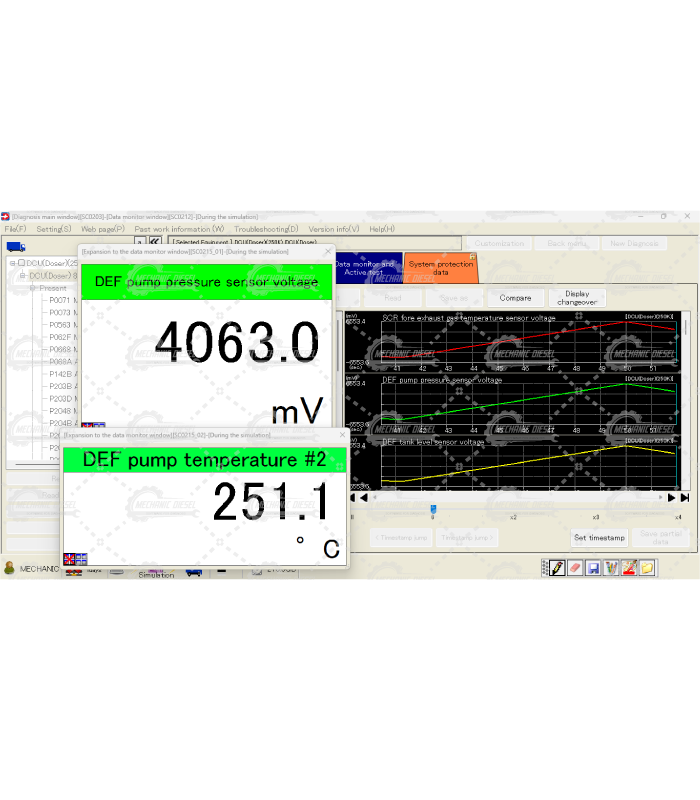Click the playback speed slider handle

click(432, 510)
